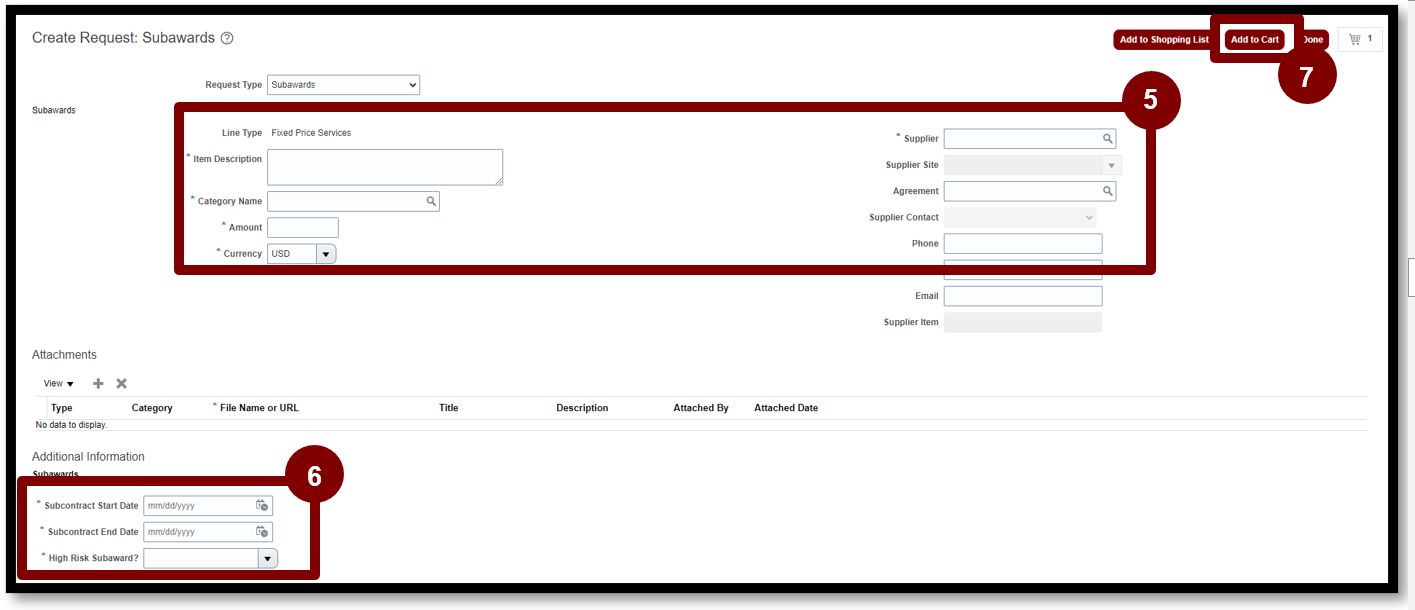Add attachment with plus icon
This screenshot has height=610, width=1415.
pyautogui.click(x=98, y=383)
